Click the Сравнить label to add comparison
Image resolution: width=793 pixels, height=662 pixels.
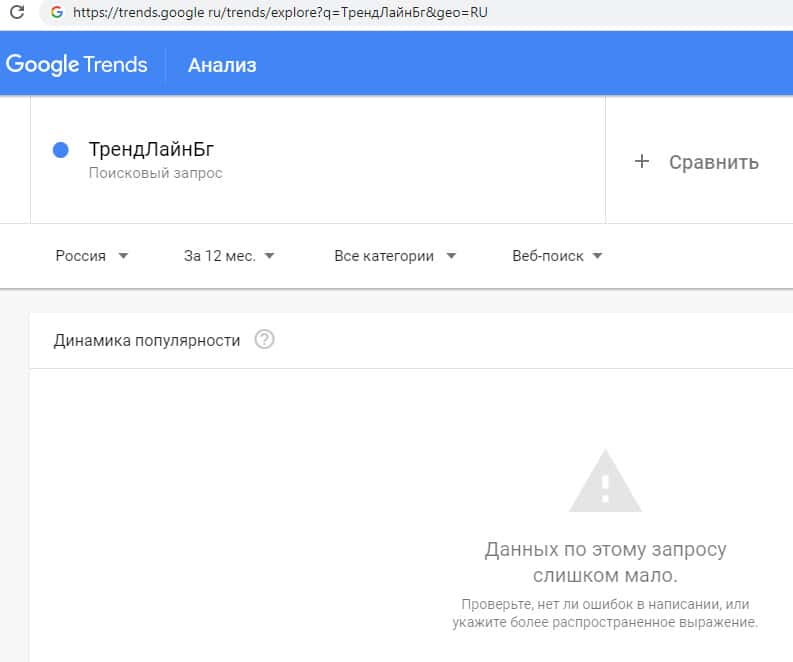coord(713,162)
